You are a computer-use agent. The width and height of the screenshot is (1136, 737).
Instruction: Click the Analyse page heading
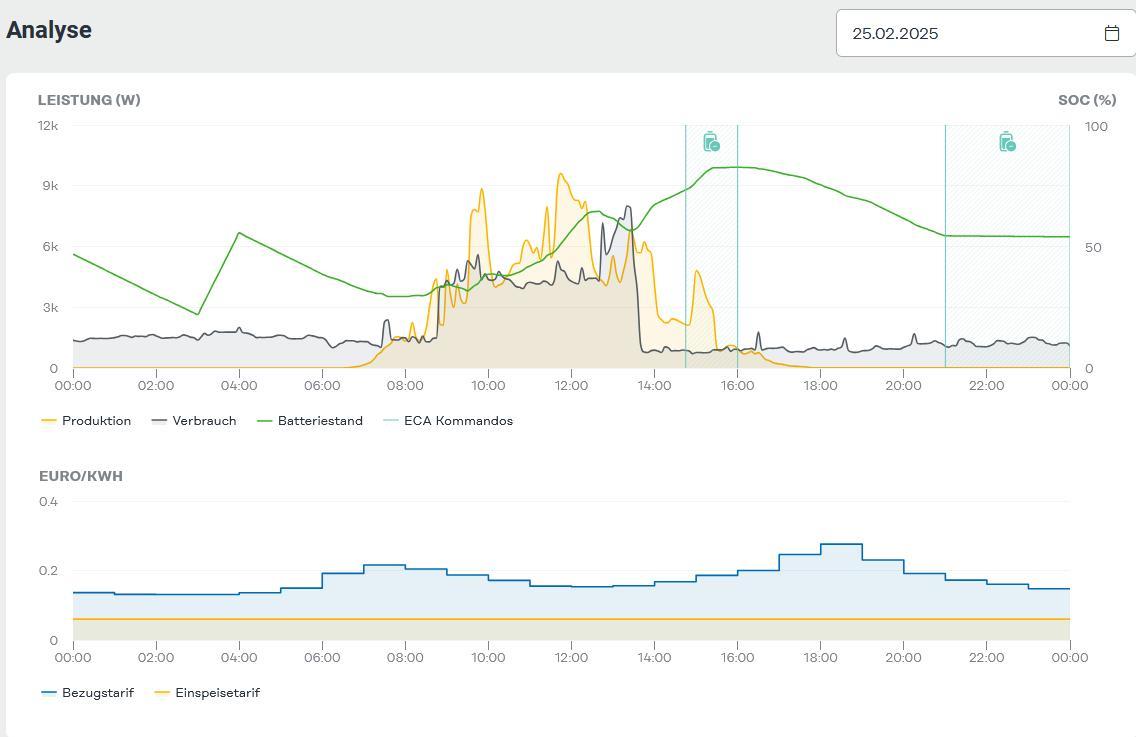[49, 30]
